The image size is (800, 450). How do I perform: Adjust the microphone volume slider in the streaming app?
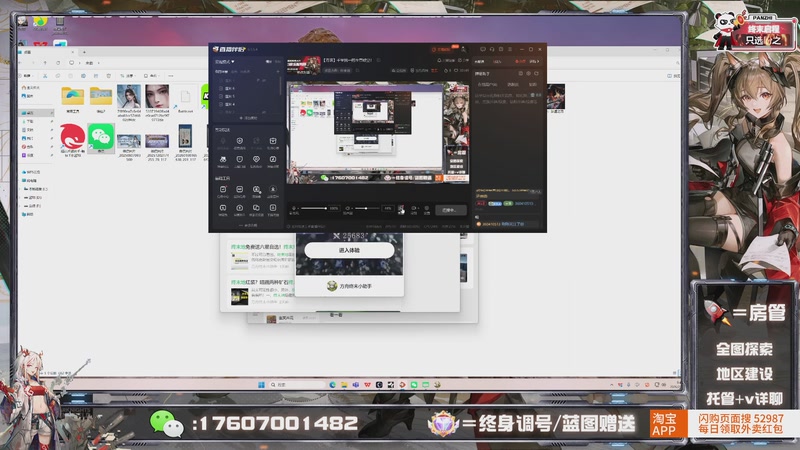click(313, 208)
